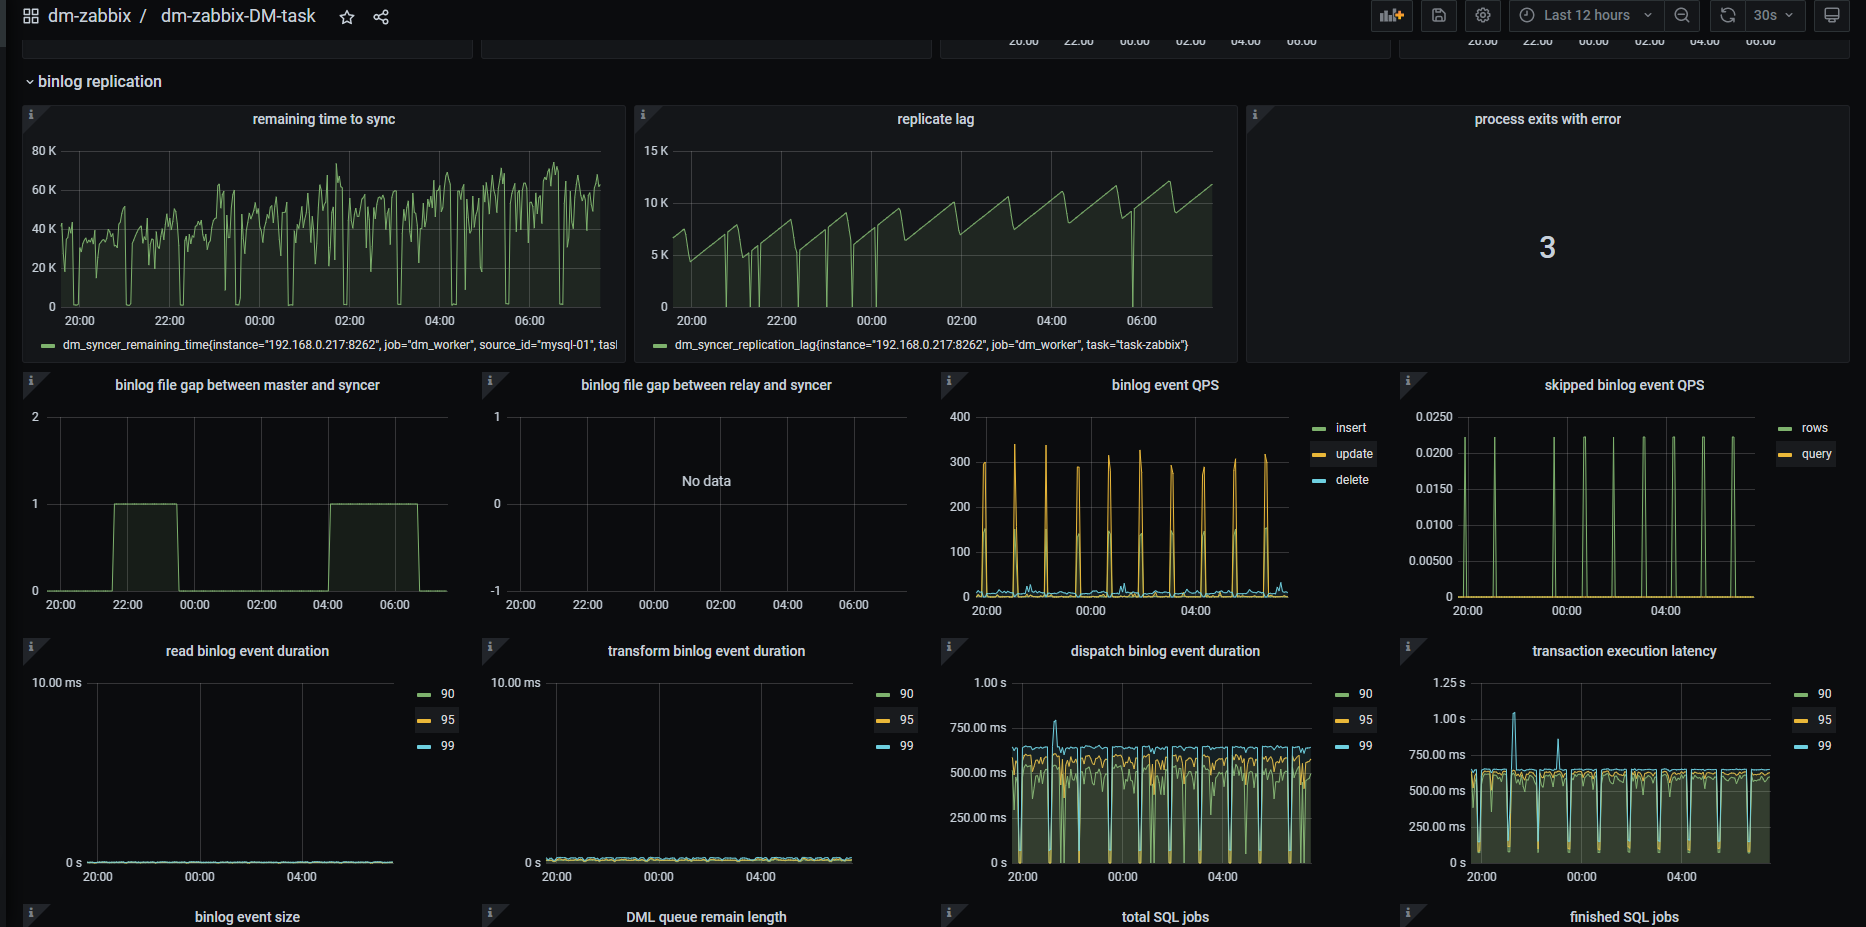Change color of delete series swatch
Viewport: 1866px width, 927px height.
coord(1319,480)
